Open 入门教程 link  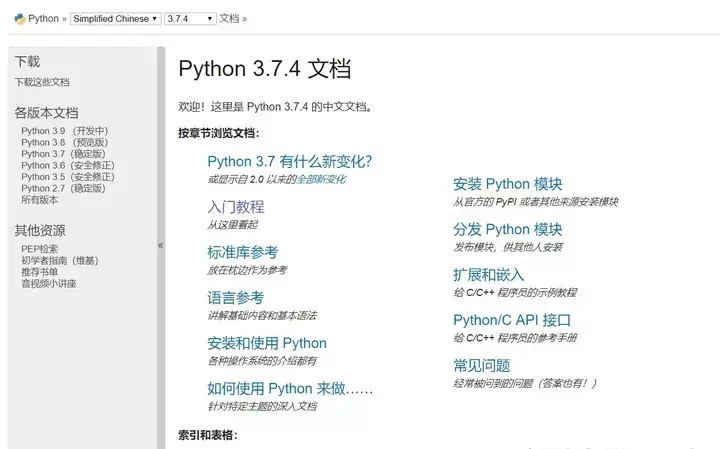pyautogui.click(x=236, y=207)
